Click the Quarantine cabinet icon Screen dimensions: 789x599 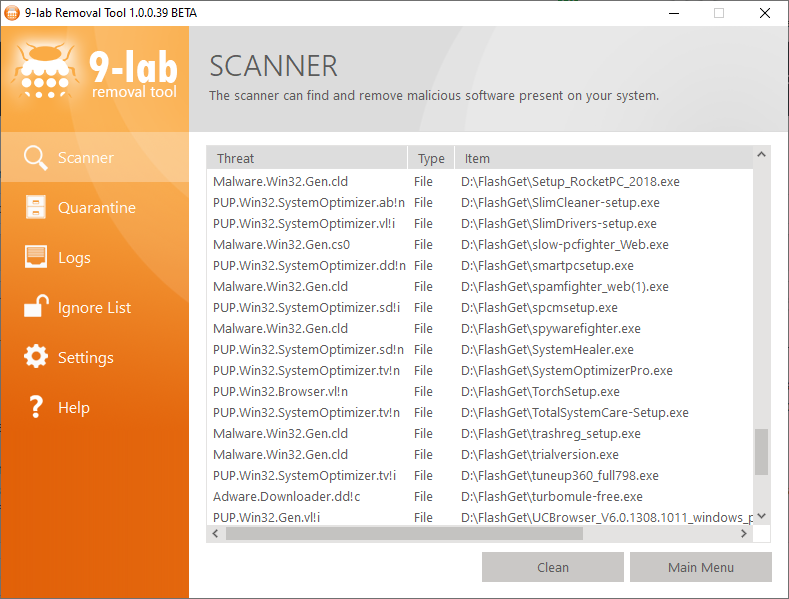coord(36,207)
